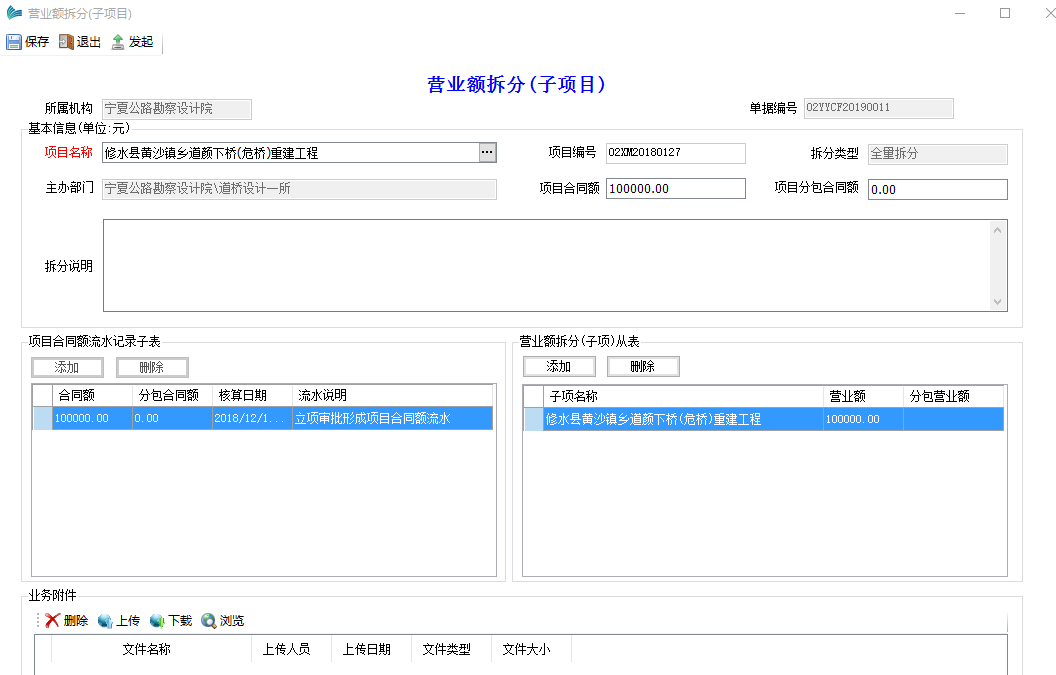Click the 发起 submit toolbar button
Viewport: 1056px width, 675px height.
click(x=132, y=42)
